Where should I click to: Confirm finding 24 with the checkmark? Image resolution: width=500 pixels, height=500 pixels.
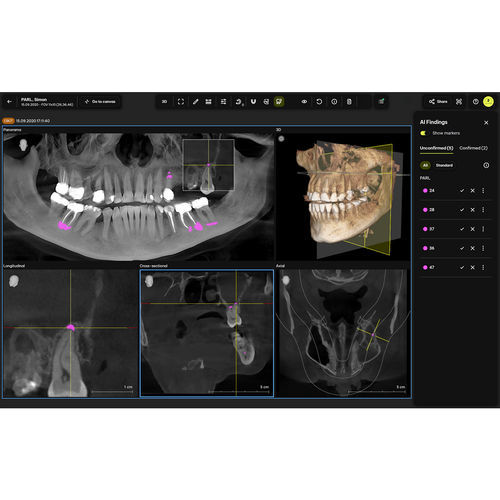(x=462, y=191)
